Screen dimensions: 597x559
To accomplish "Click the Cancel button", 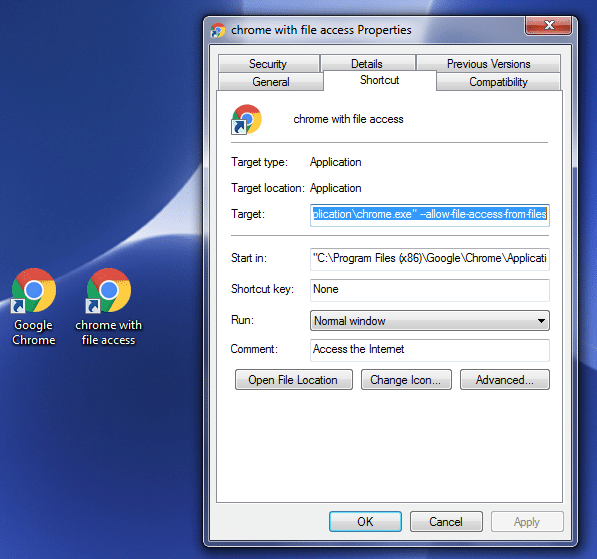I will pos(446,521).
